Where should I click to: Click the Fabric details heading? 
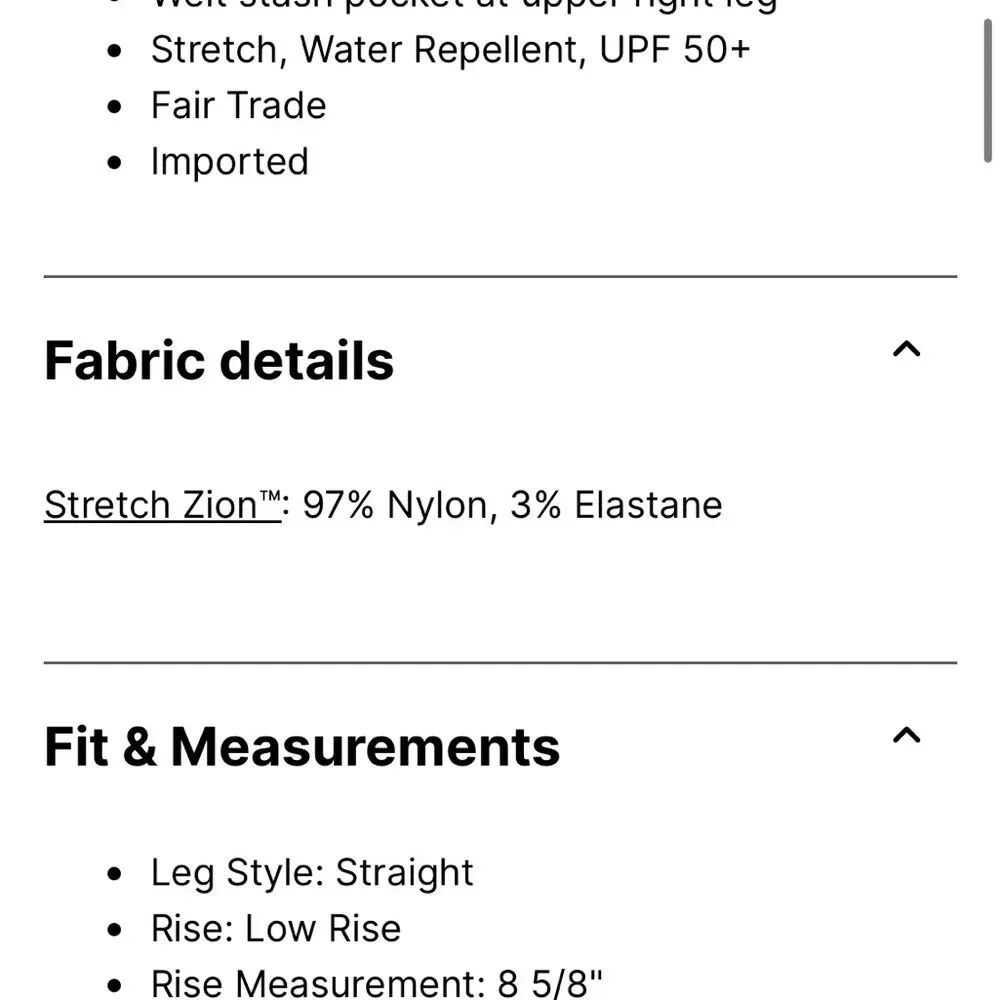tap(218, 360)
